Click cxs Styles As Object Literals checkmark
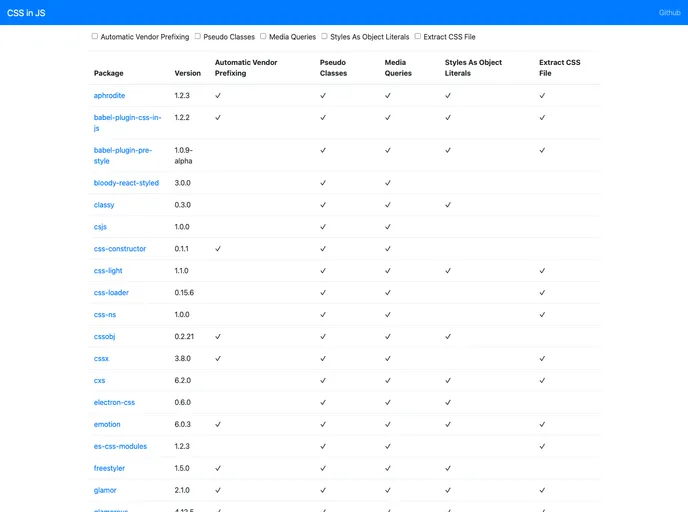 (448, 380)
